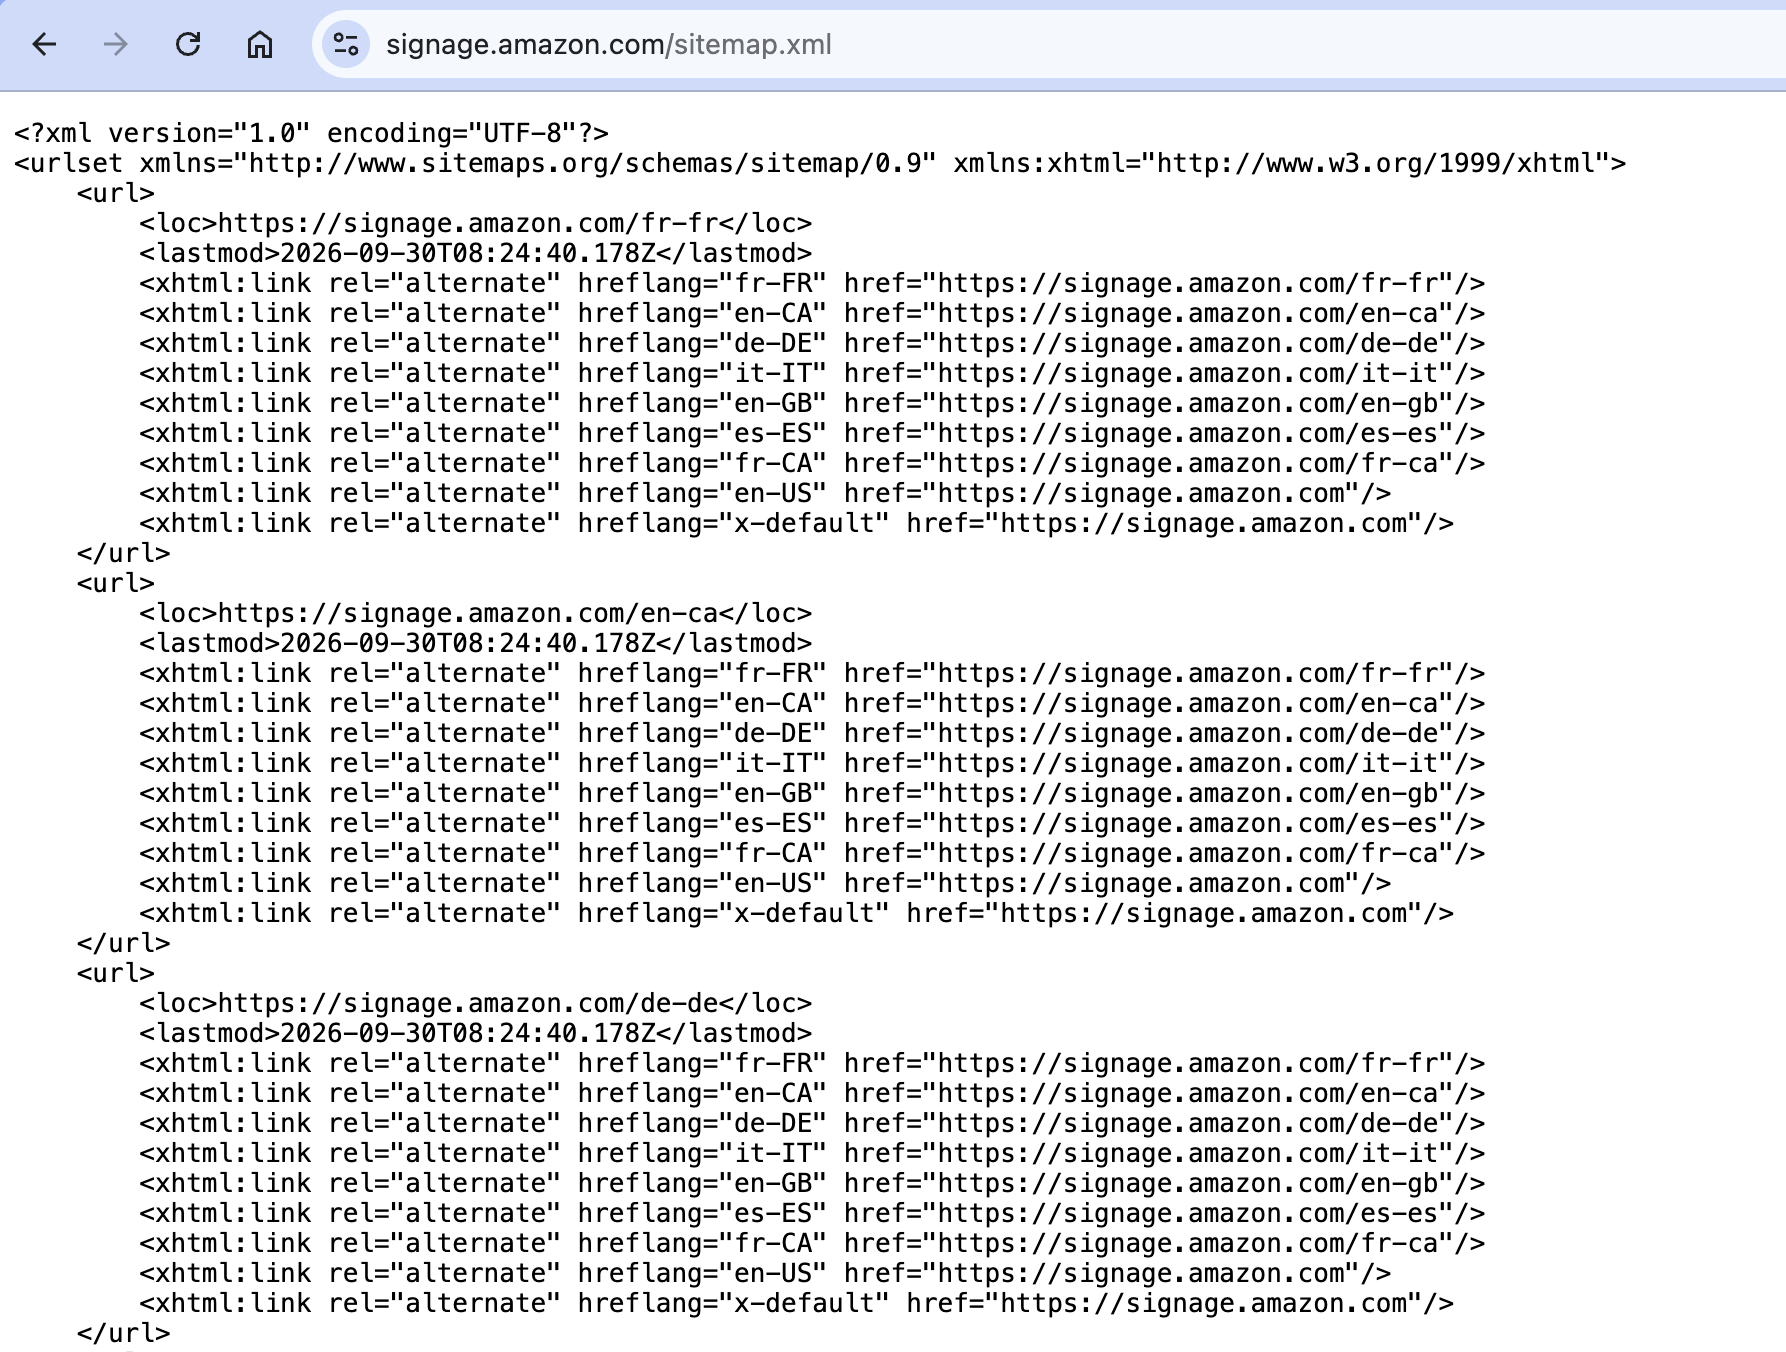Click the '<urlset xmlns=' opening tag line

(820, 163)
